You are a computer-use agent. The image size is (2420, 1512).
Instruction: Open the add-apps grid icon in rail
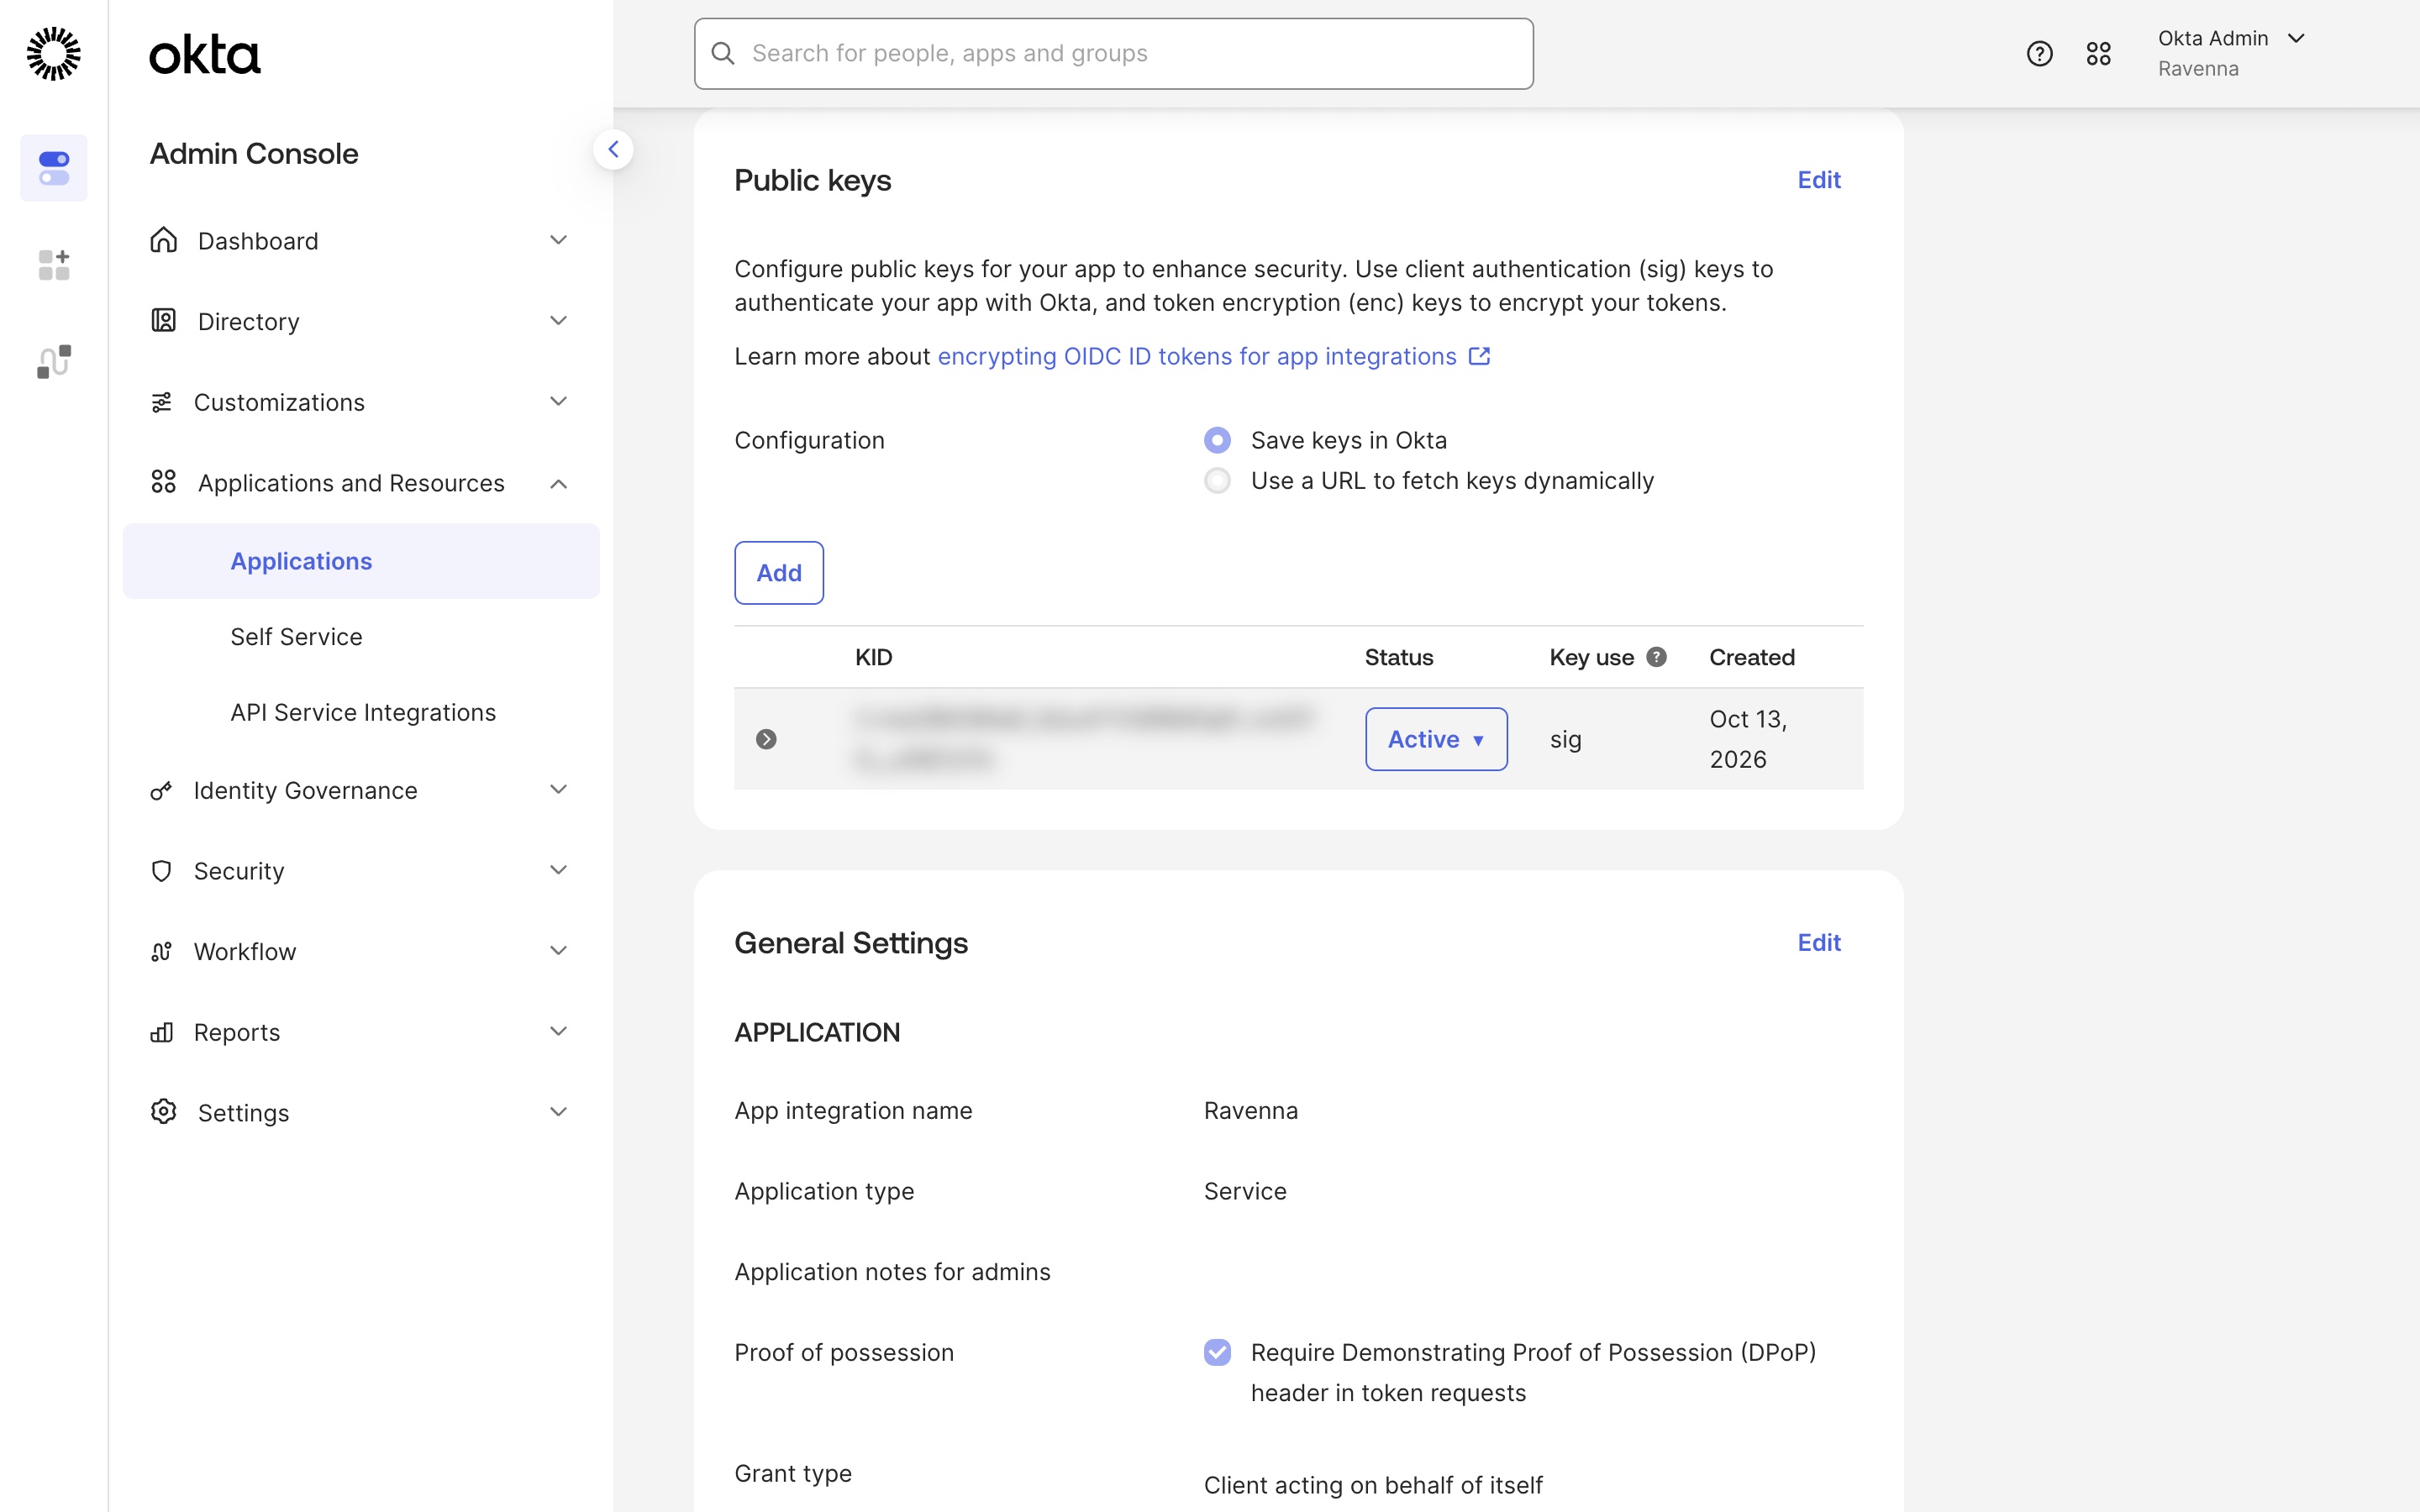(54, 265)
